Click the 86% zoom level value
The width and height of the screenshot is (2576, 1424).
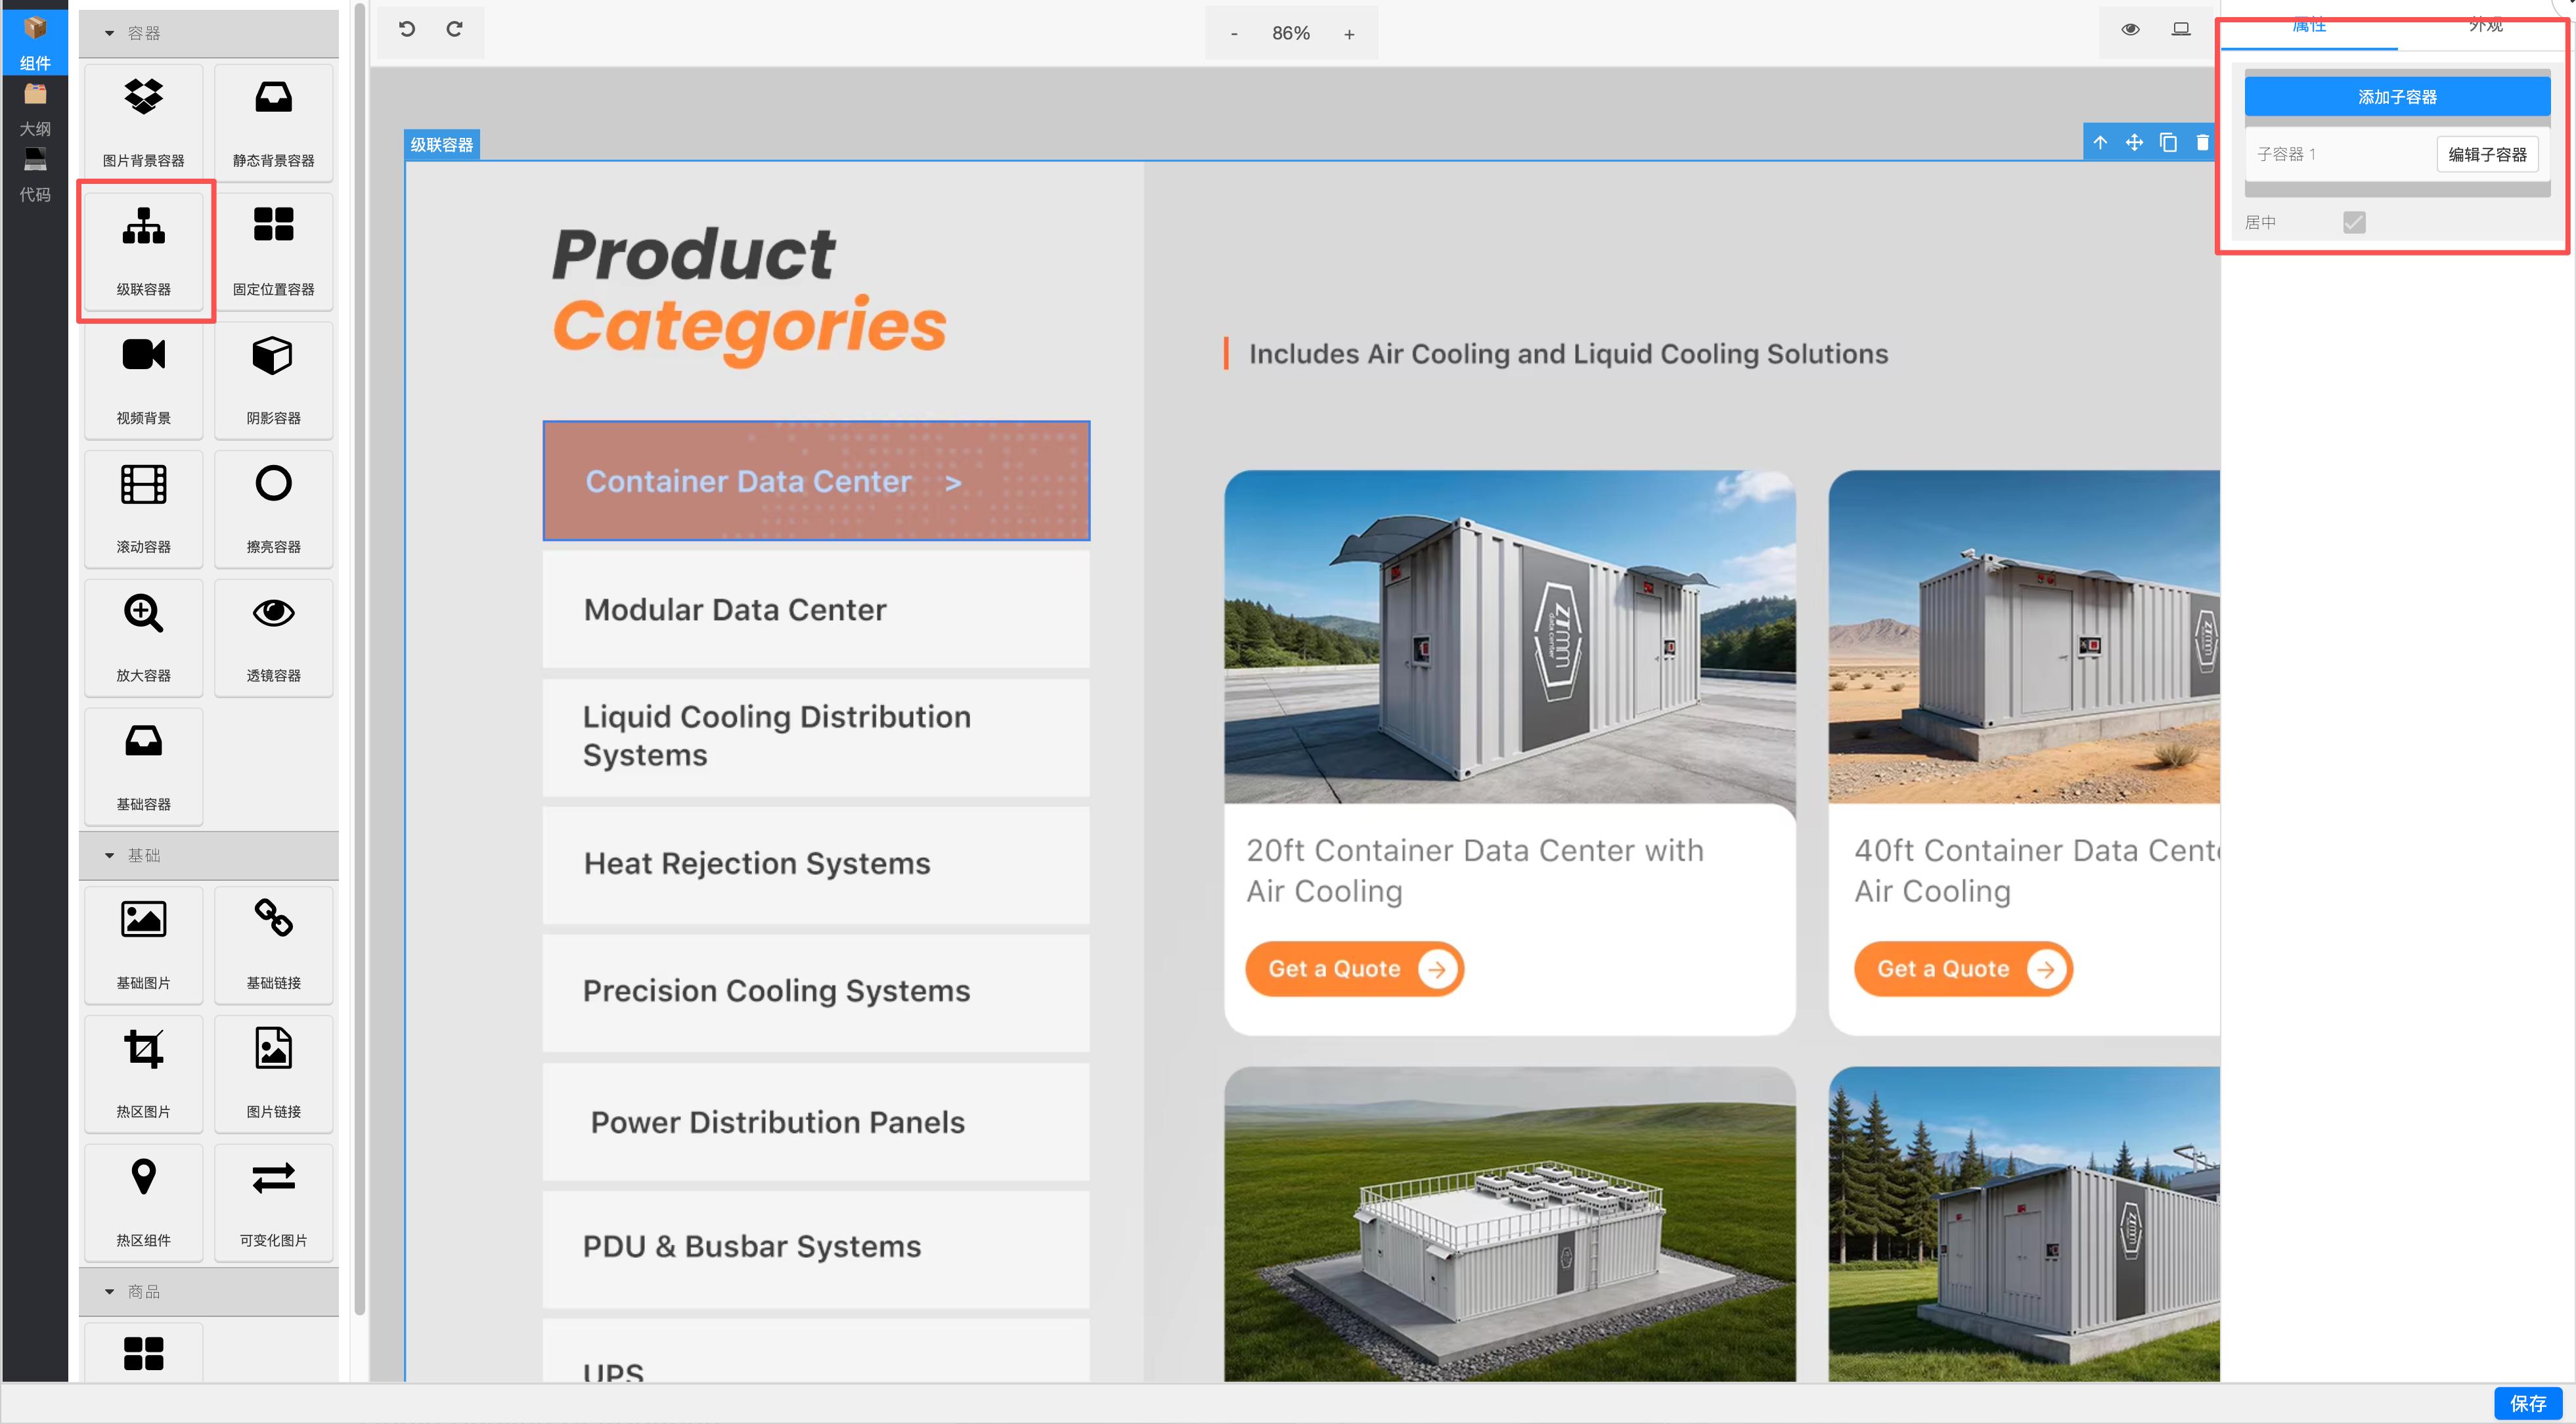click(1291, 34)
